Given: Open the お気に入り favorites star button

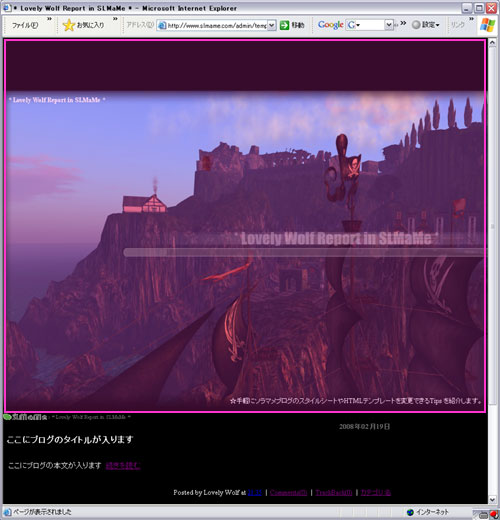Looking at the screenshot, I should coord(83,25).
